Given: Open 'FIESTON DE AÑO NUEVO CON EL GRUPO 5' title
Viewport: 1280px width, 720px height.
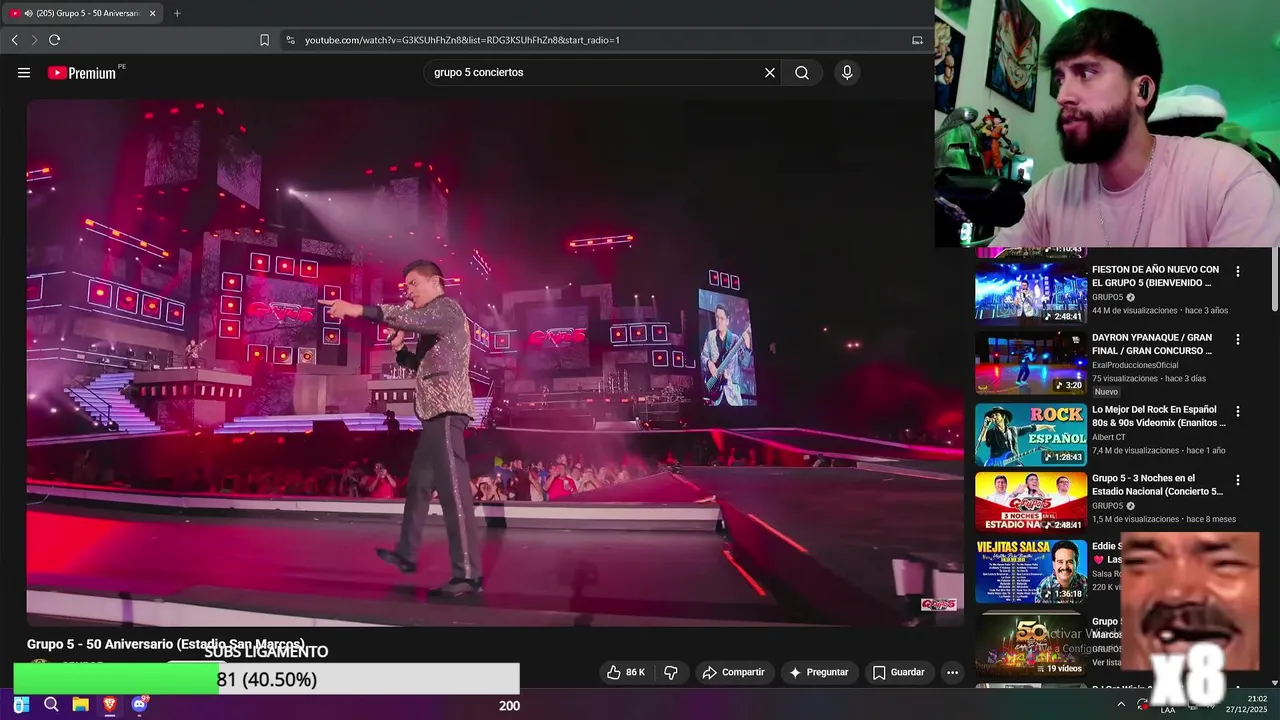Looking at the screenshot, I should [x=1155, y=276].
